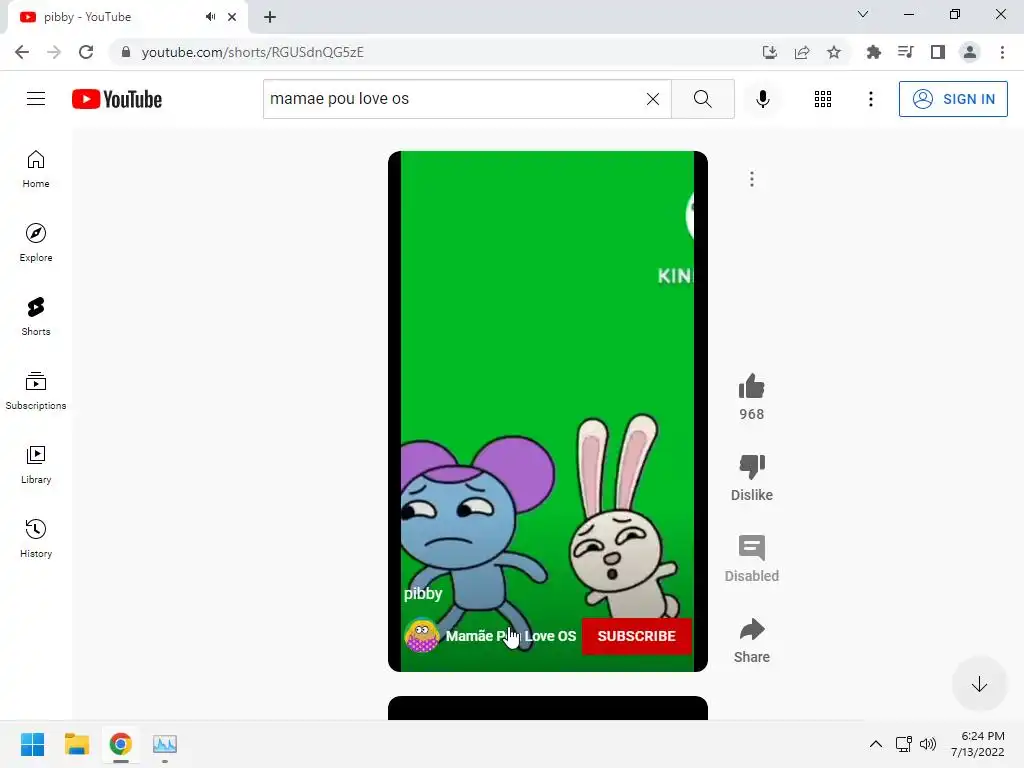The width and height of the screenshot is (1024, 768).
Task: Show hidden system tray icons
Action: tap(876, 744)
